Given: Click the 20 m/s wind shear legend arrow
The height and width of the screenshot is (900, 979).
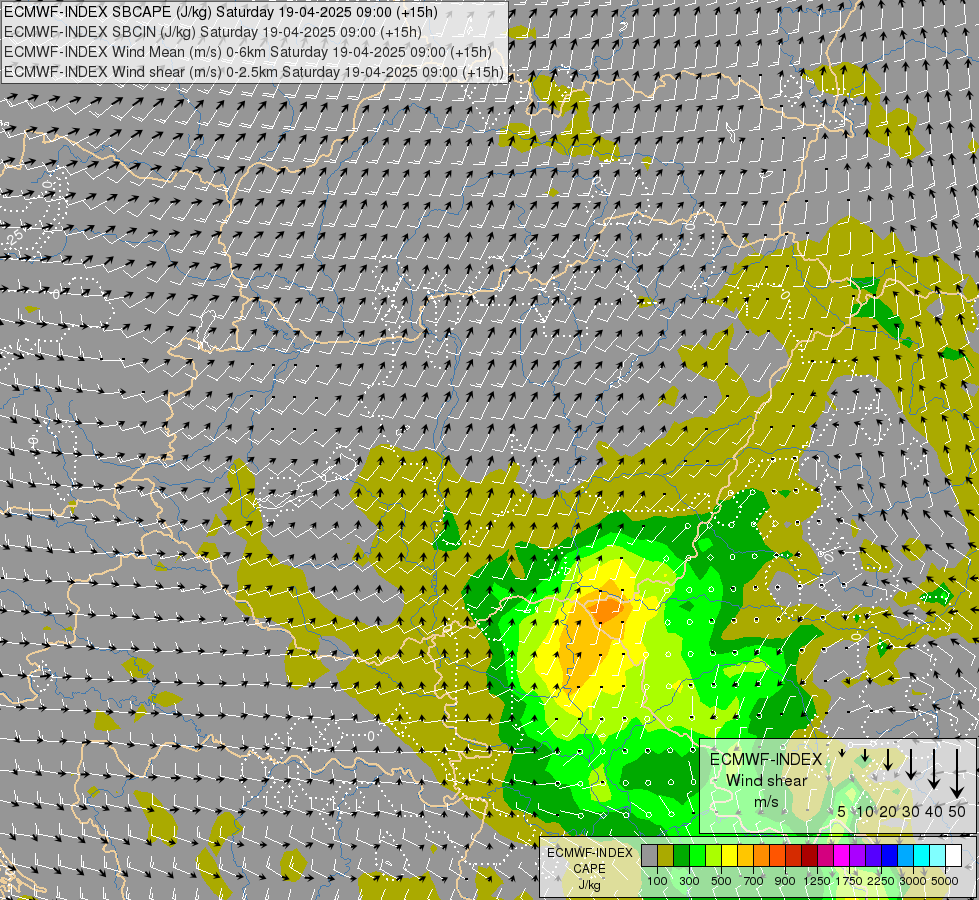Looking at the screenshot, I should [x=888, y=759].
